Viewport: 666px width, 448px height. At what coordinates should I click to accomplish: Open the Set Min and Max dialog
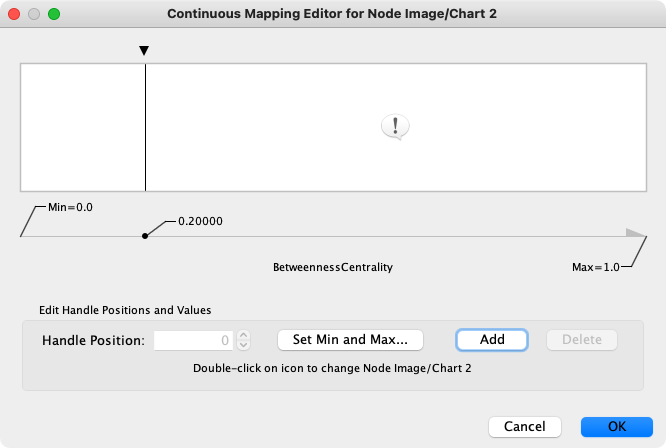(x=350, y=340)
